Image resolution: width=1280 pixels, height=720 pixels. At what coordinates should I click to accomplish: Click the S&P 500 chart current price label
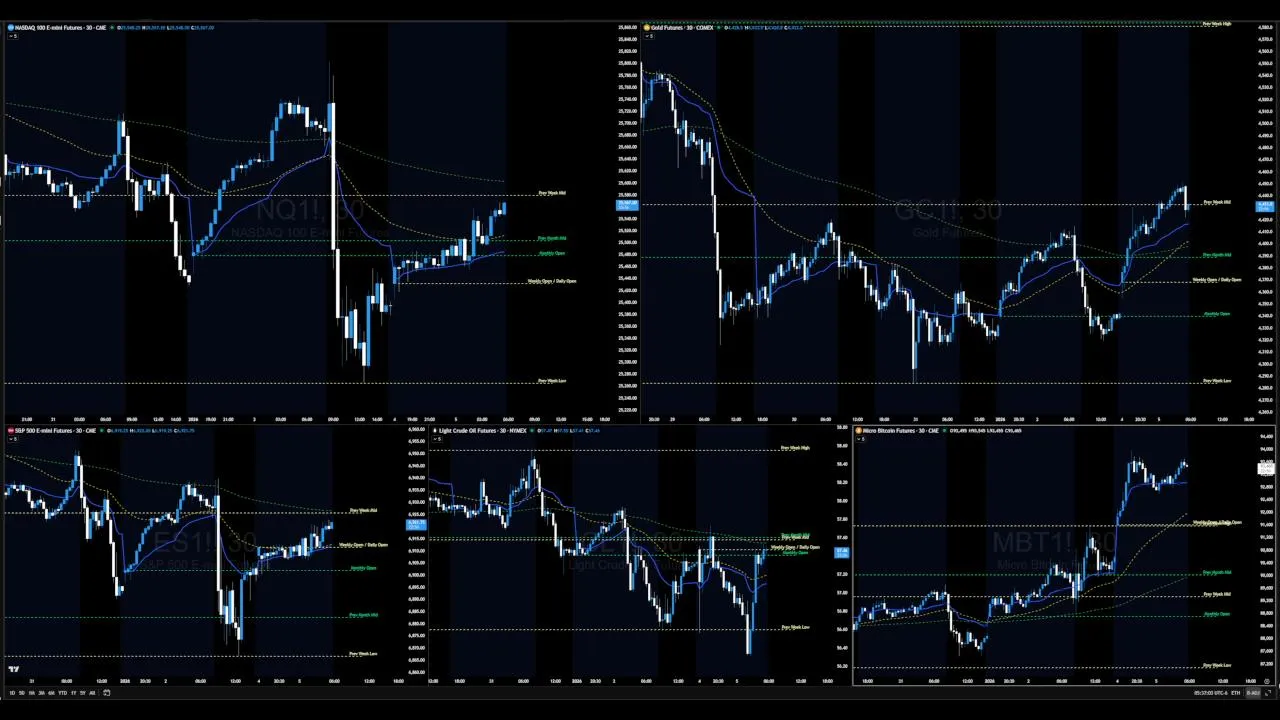click(x=416, y=525)
